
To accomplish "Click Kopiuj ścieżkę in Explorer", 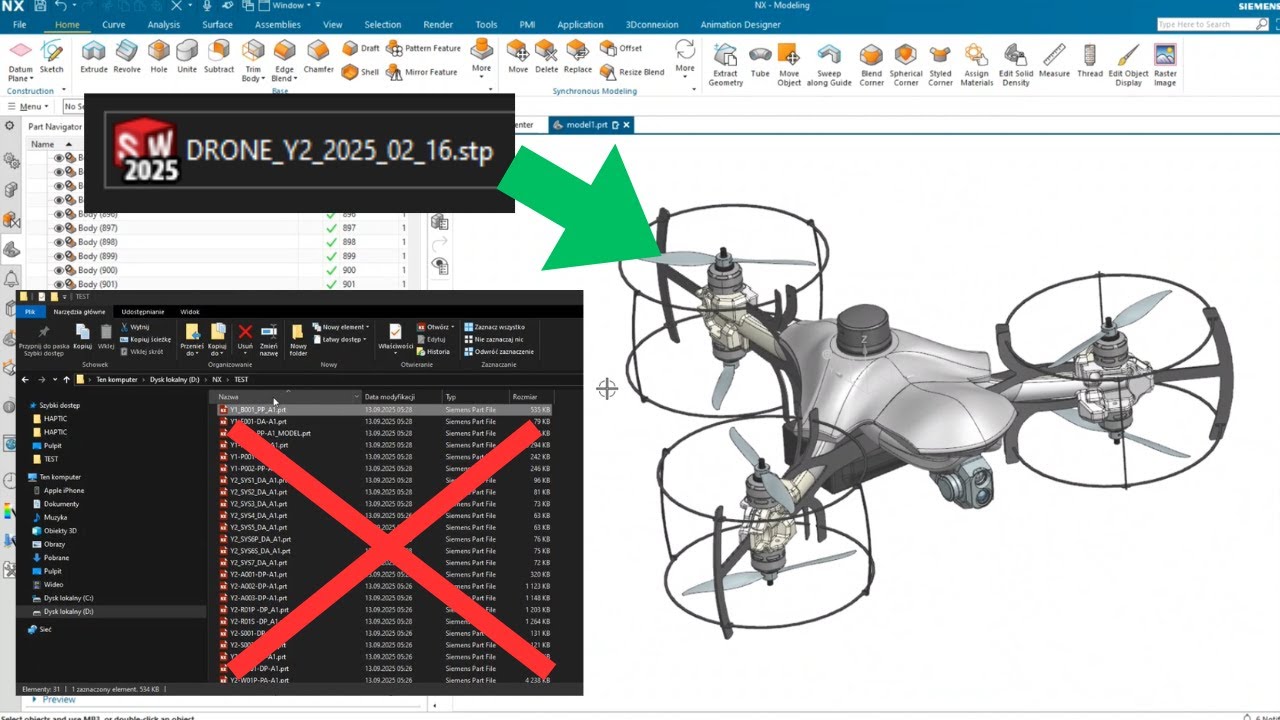I will 145,339.
